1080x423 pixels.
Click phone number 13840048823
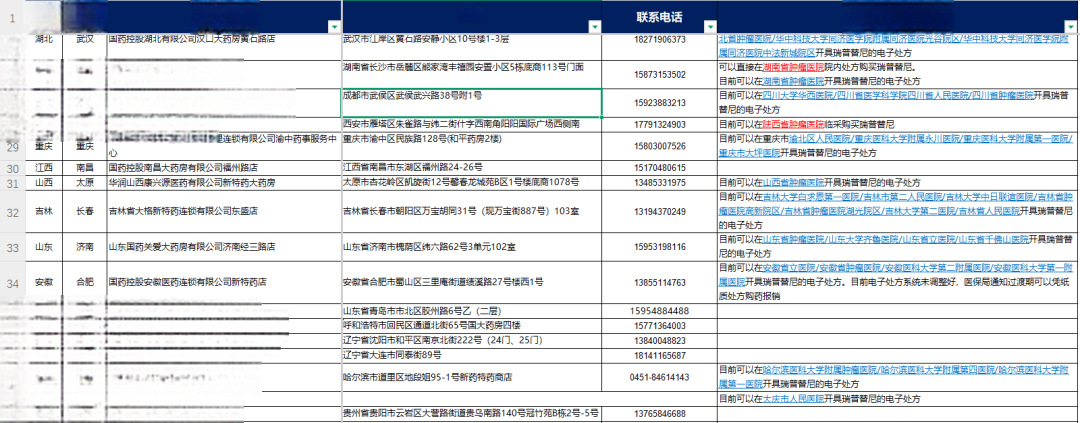[x=660, y=341]
